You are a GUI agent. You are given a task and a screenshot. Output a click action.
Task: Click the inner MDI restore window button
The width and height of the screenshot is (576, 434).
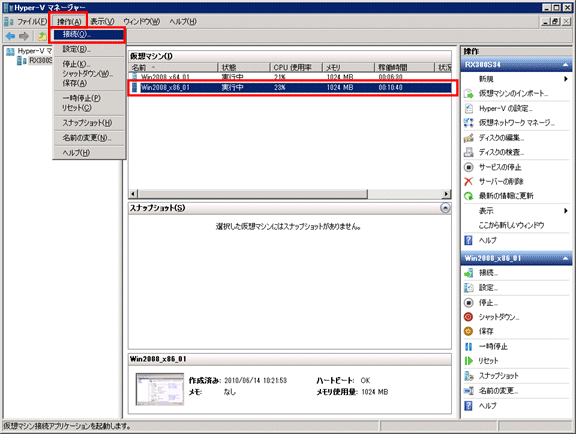coord(556,22)
